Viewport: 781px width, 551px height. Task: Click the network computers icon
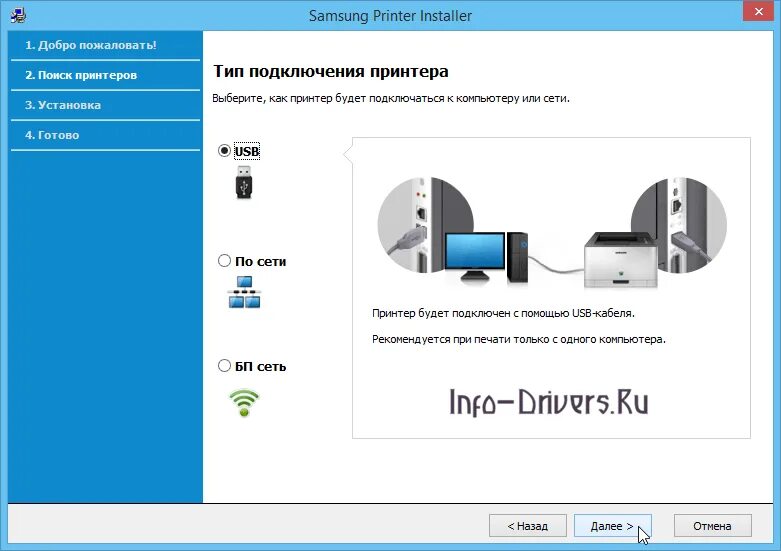point(244,292)
